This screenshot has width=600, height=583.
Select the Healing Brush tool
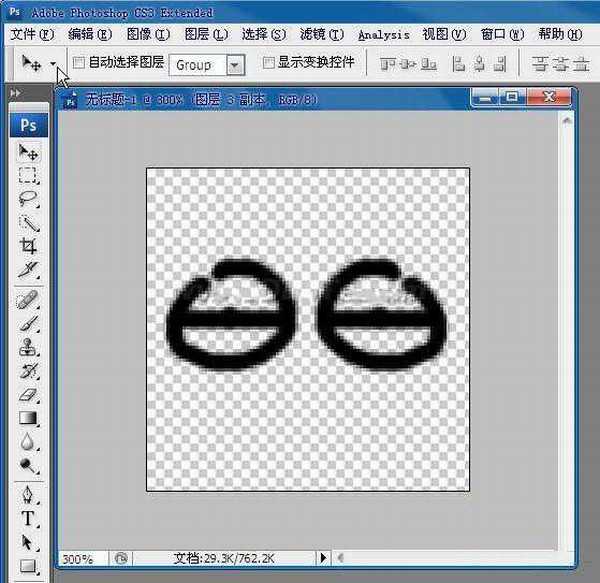point(29,300)
